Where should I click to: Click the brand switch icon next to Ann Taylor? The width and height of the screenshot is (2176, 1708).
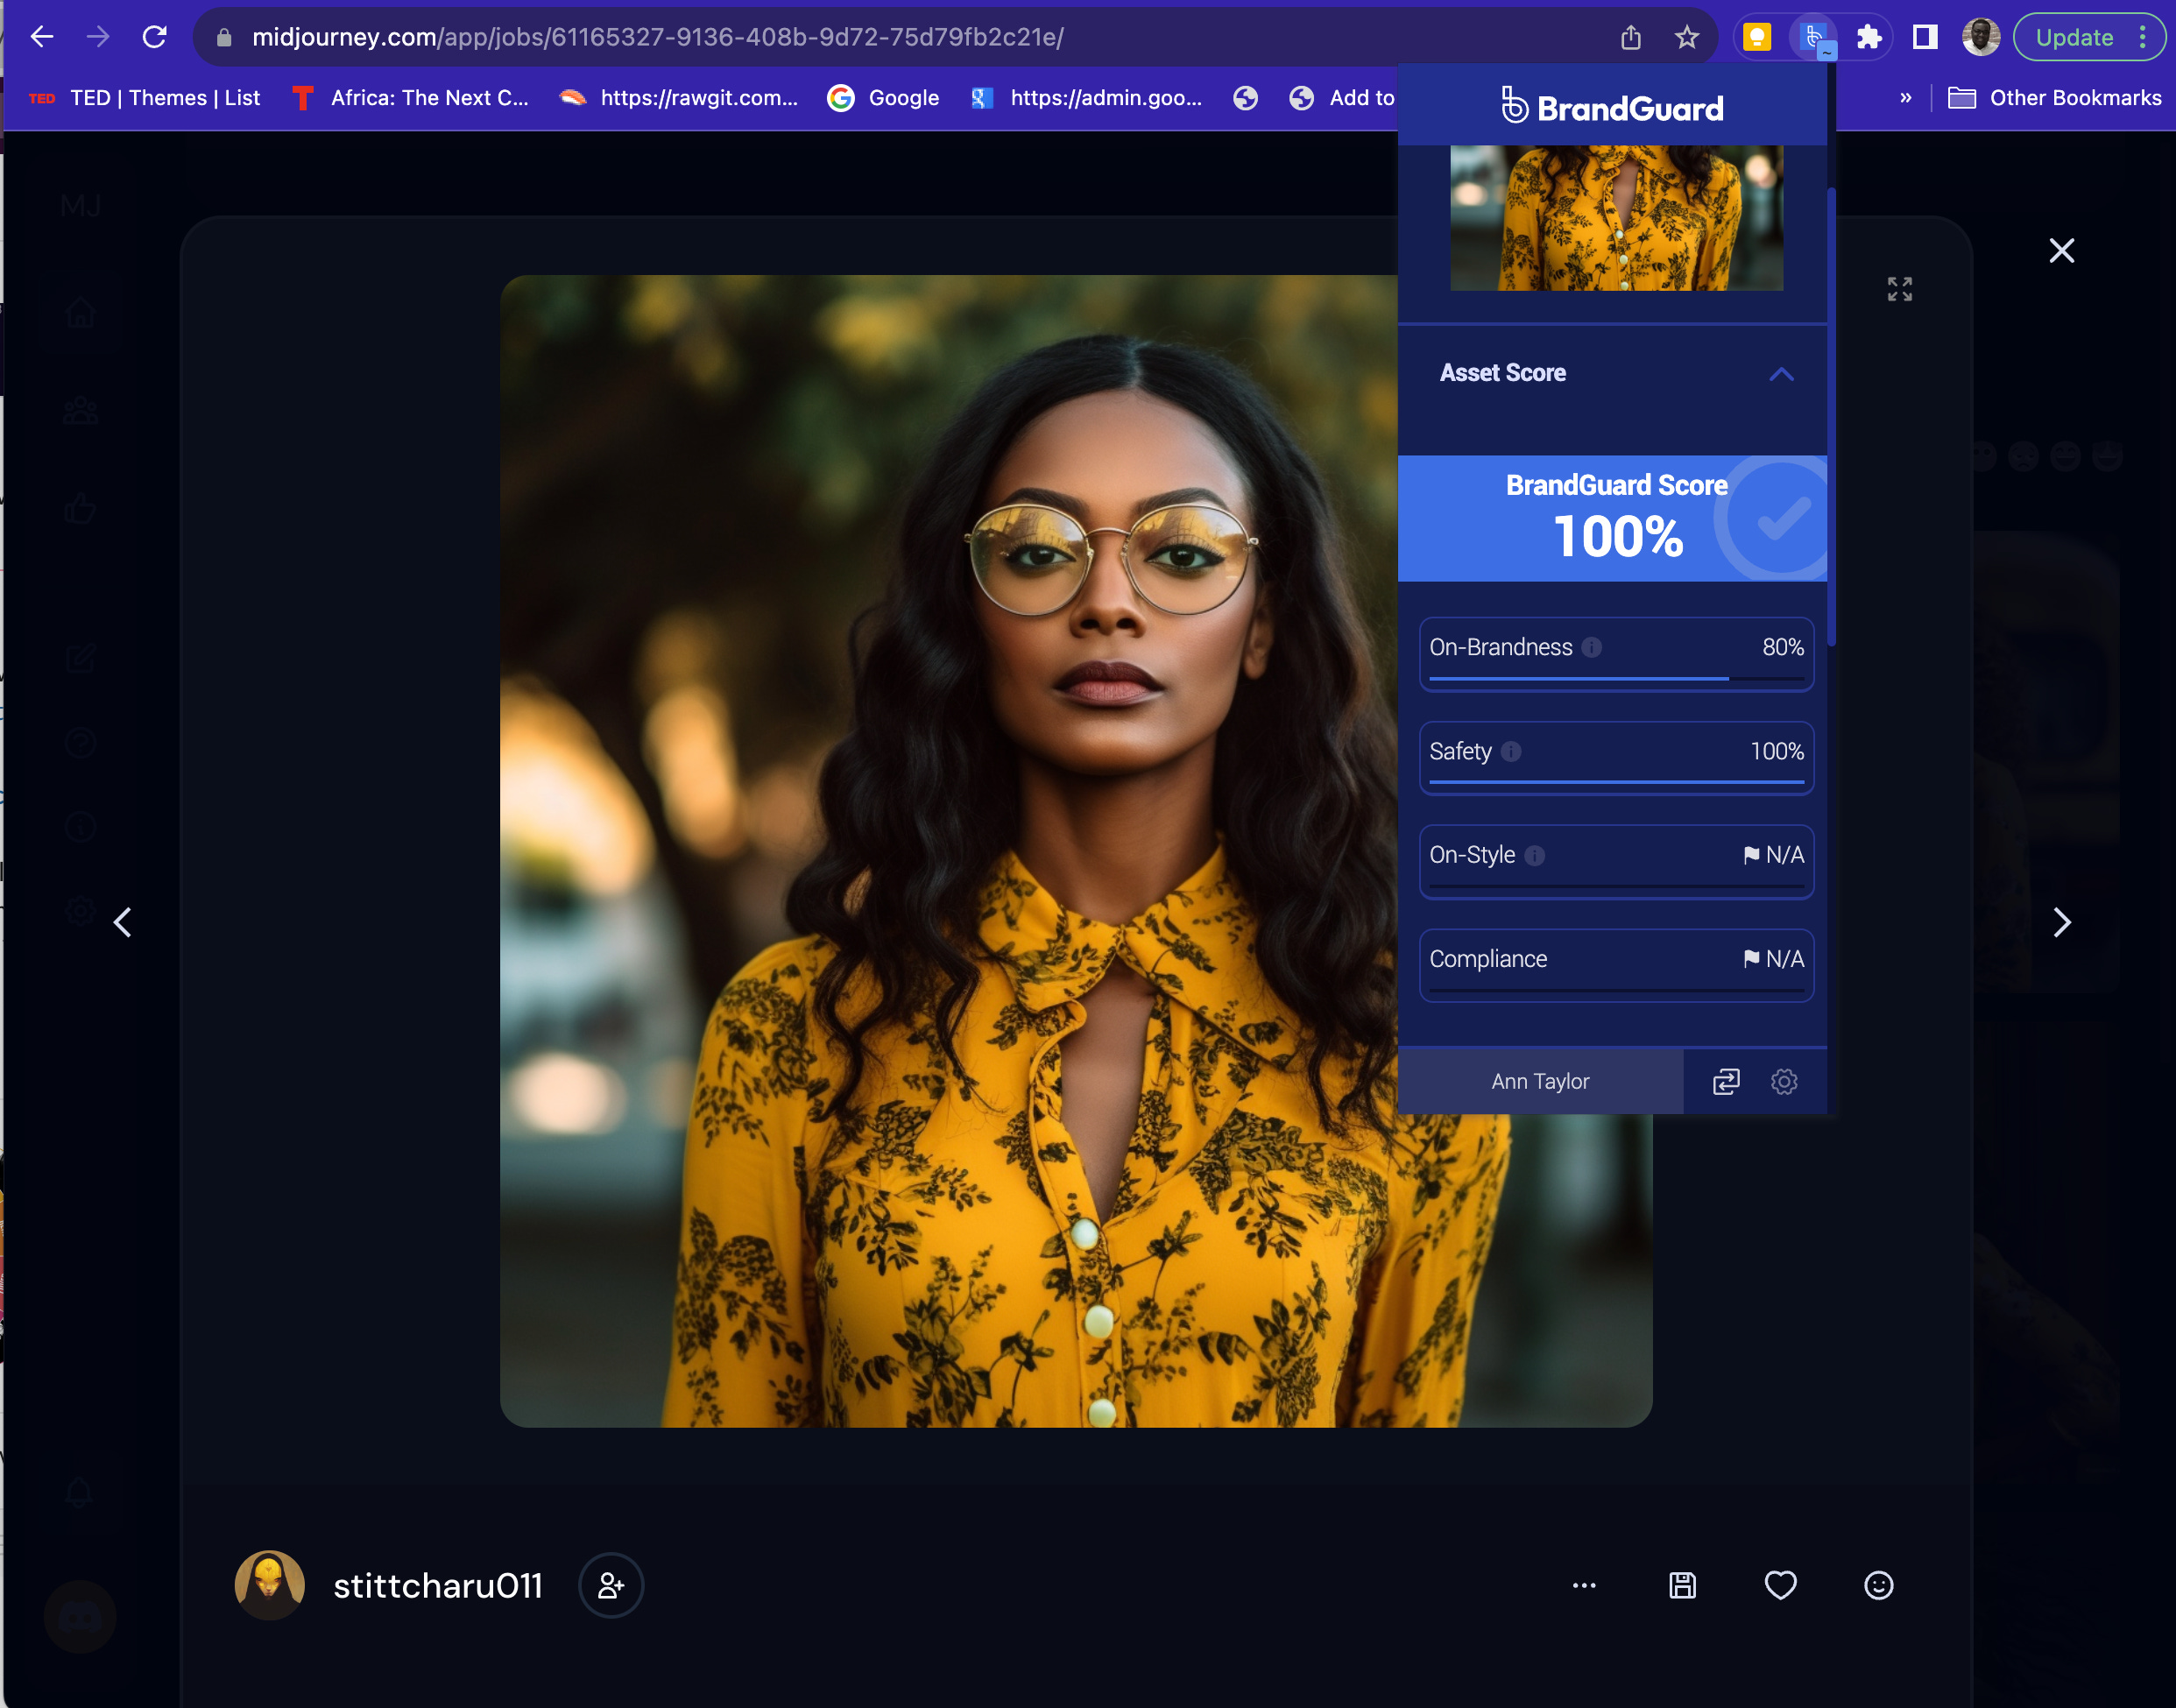[1725, 1081]
